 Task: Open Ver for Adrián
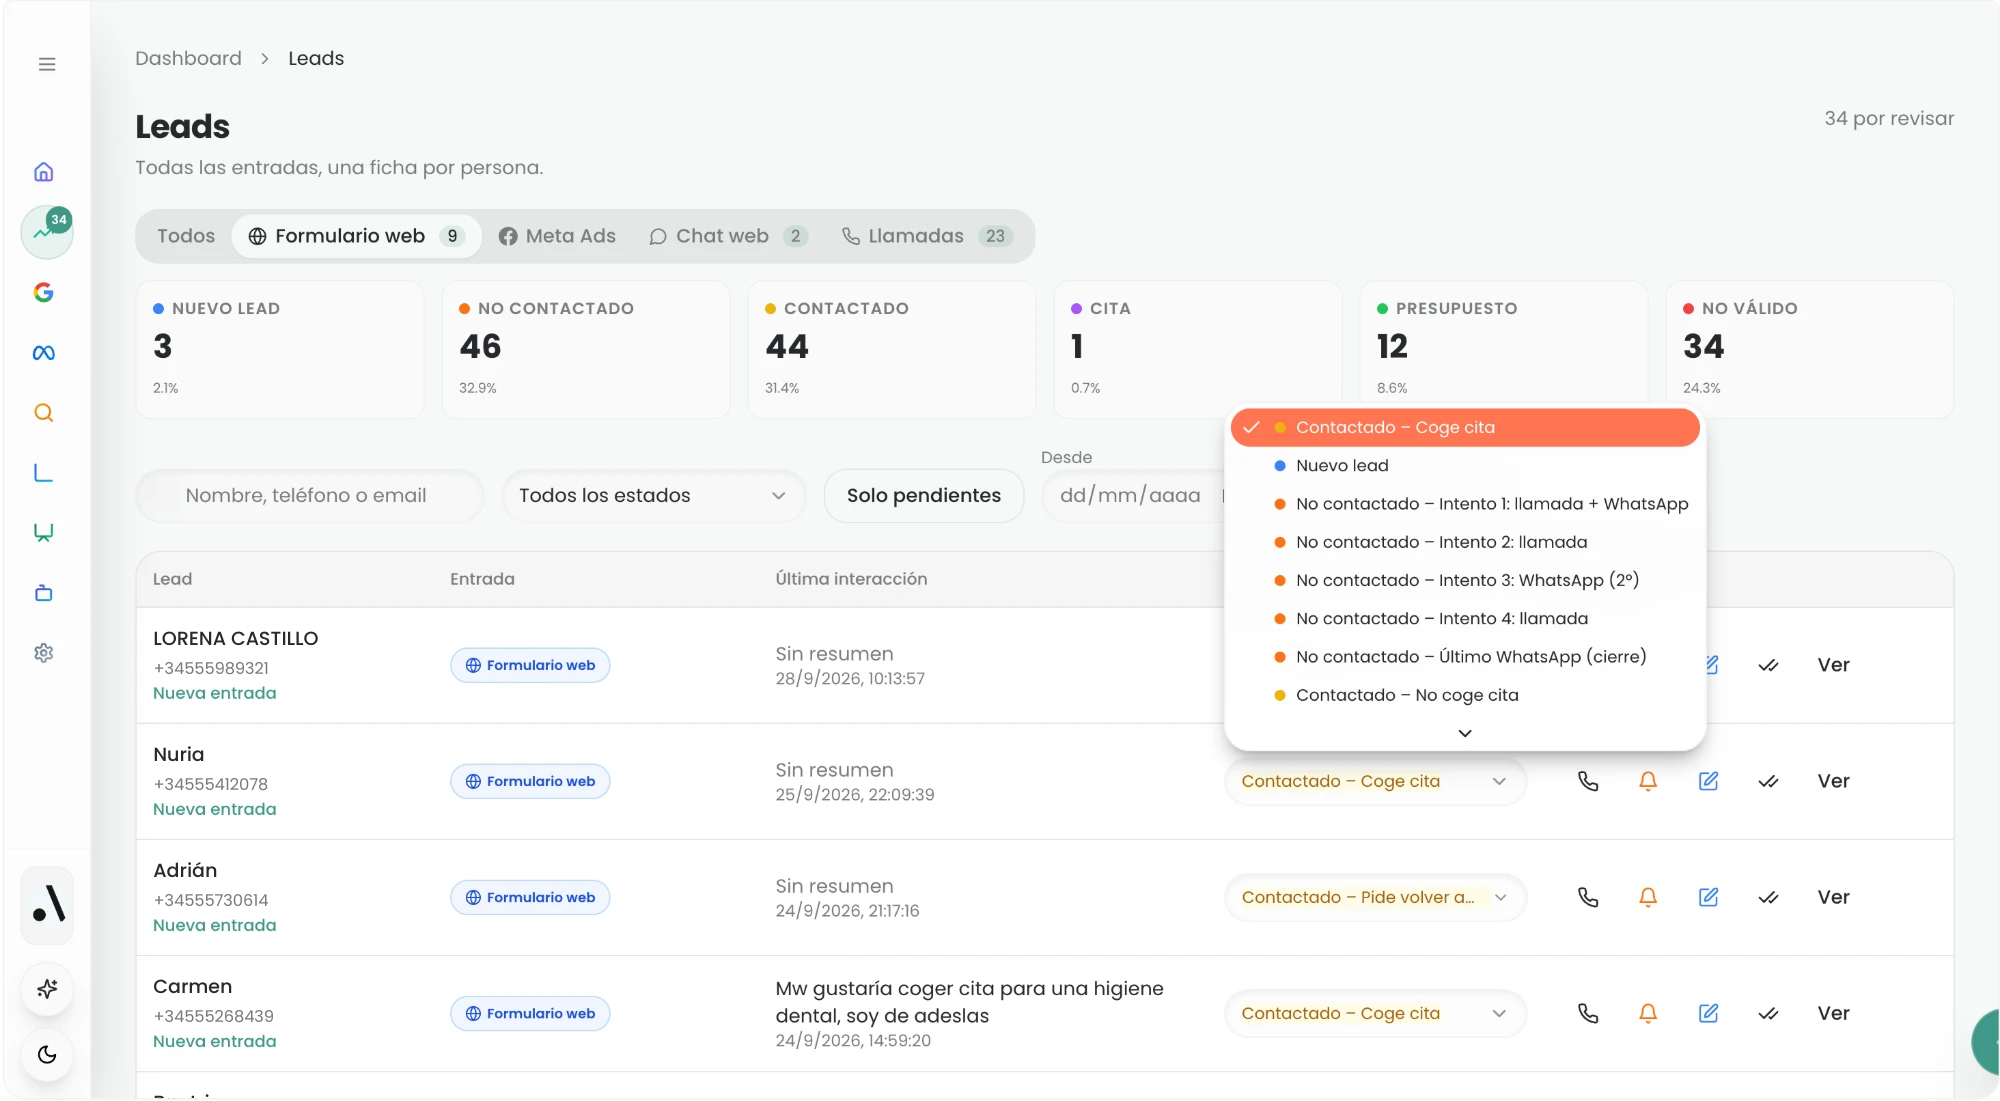1833,897
